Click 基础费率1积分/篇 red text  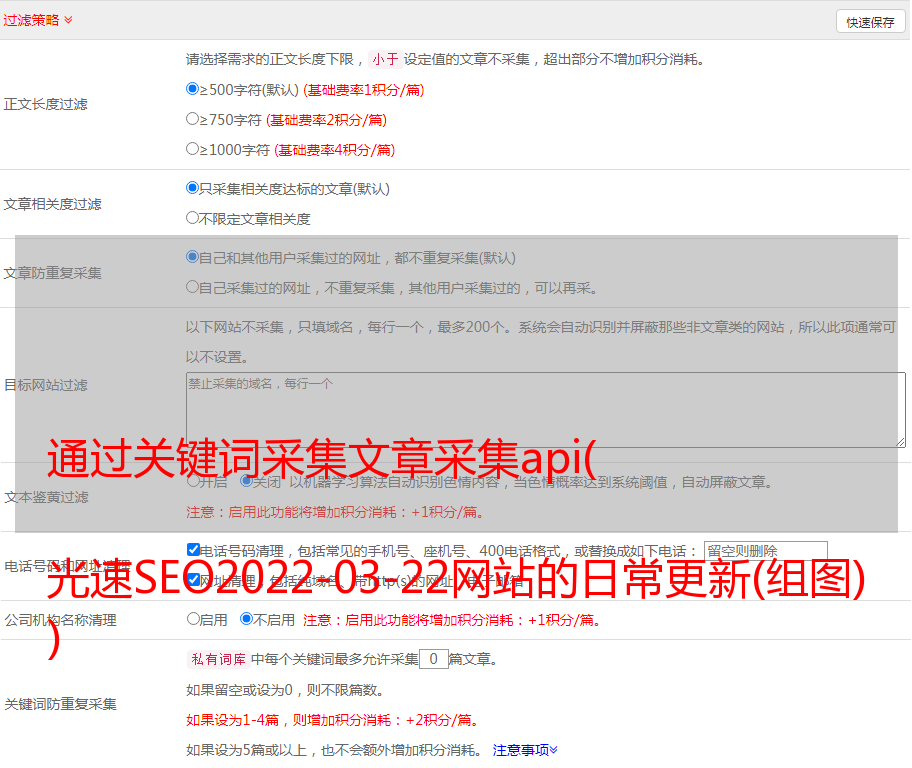[364, 90]
